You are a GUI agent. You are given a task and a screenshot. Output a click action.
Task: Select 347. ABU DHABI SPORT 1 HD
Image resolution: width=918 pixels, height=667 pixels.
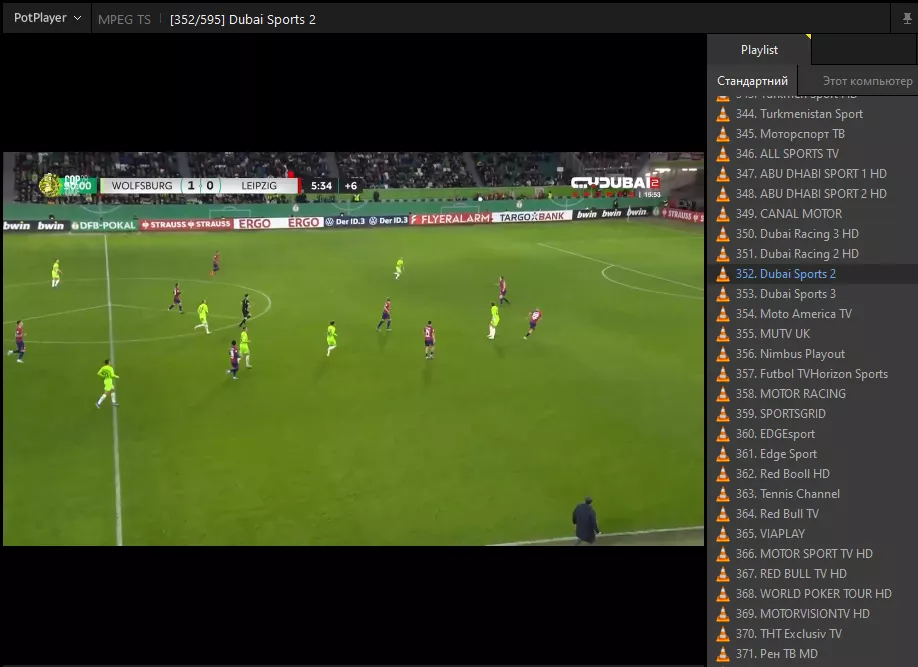813,174
